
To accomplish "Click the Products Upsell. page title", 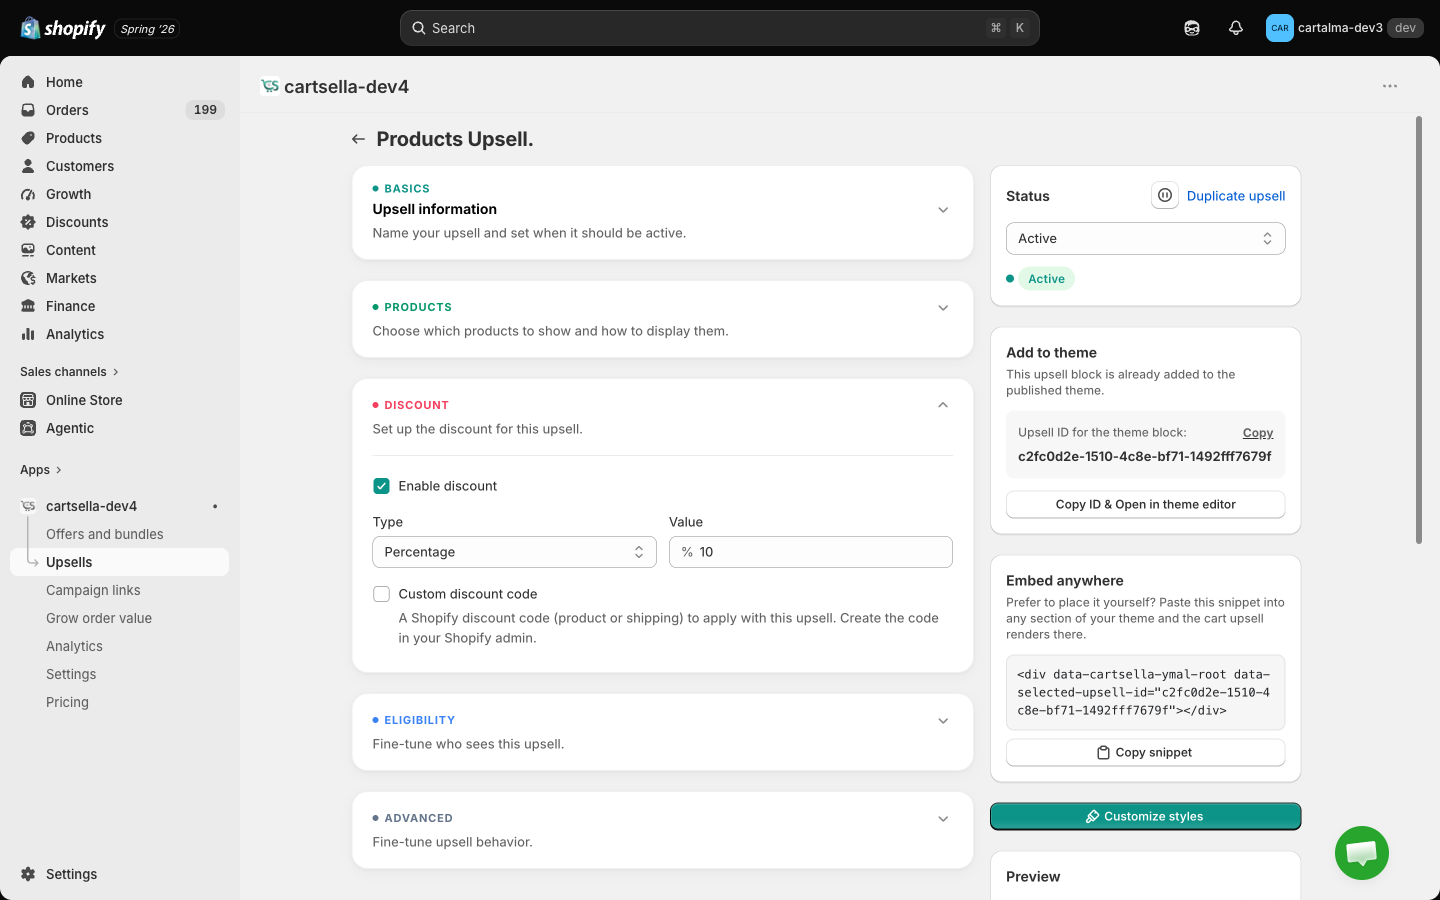I will coord(455,139).
